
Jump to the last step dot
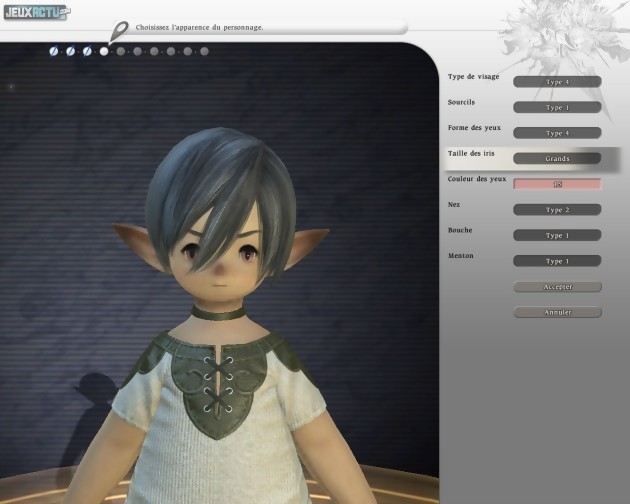pyautogui.click(x=204, y=51)
